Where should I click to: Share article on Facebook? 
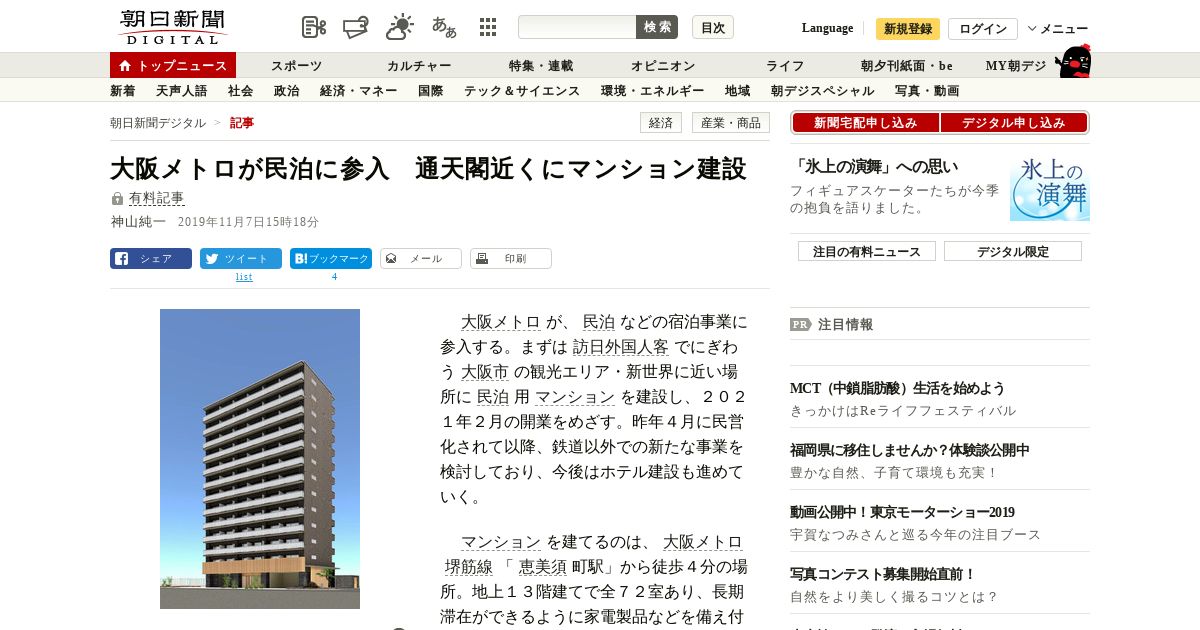(x=151, y=258)
